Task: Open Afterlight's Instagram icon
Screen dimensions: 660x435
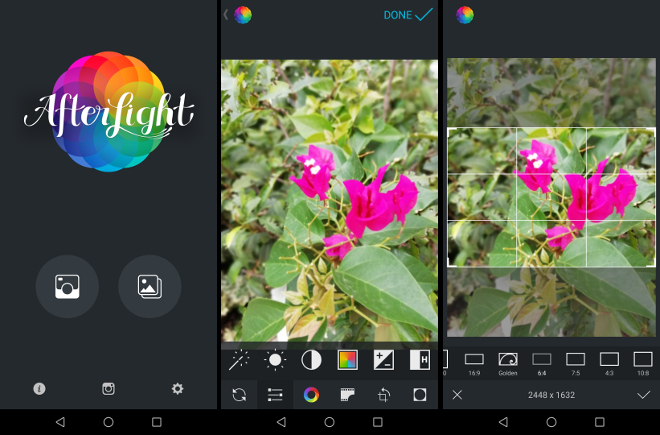Action: tap(108, 389)
